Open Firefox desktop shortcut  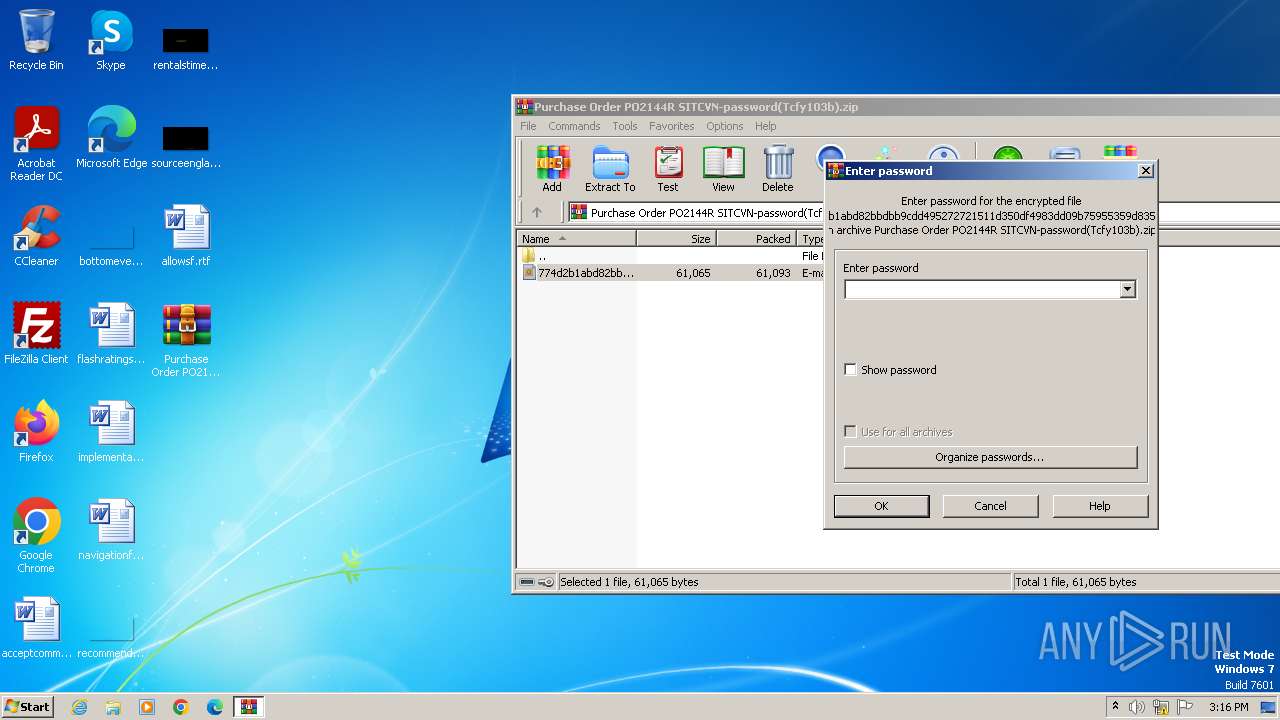[x=36, y=432]
